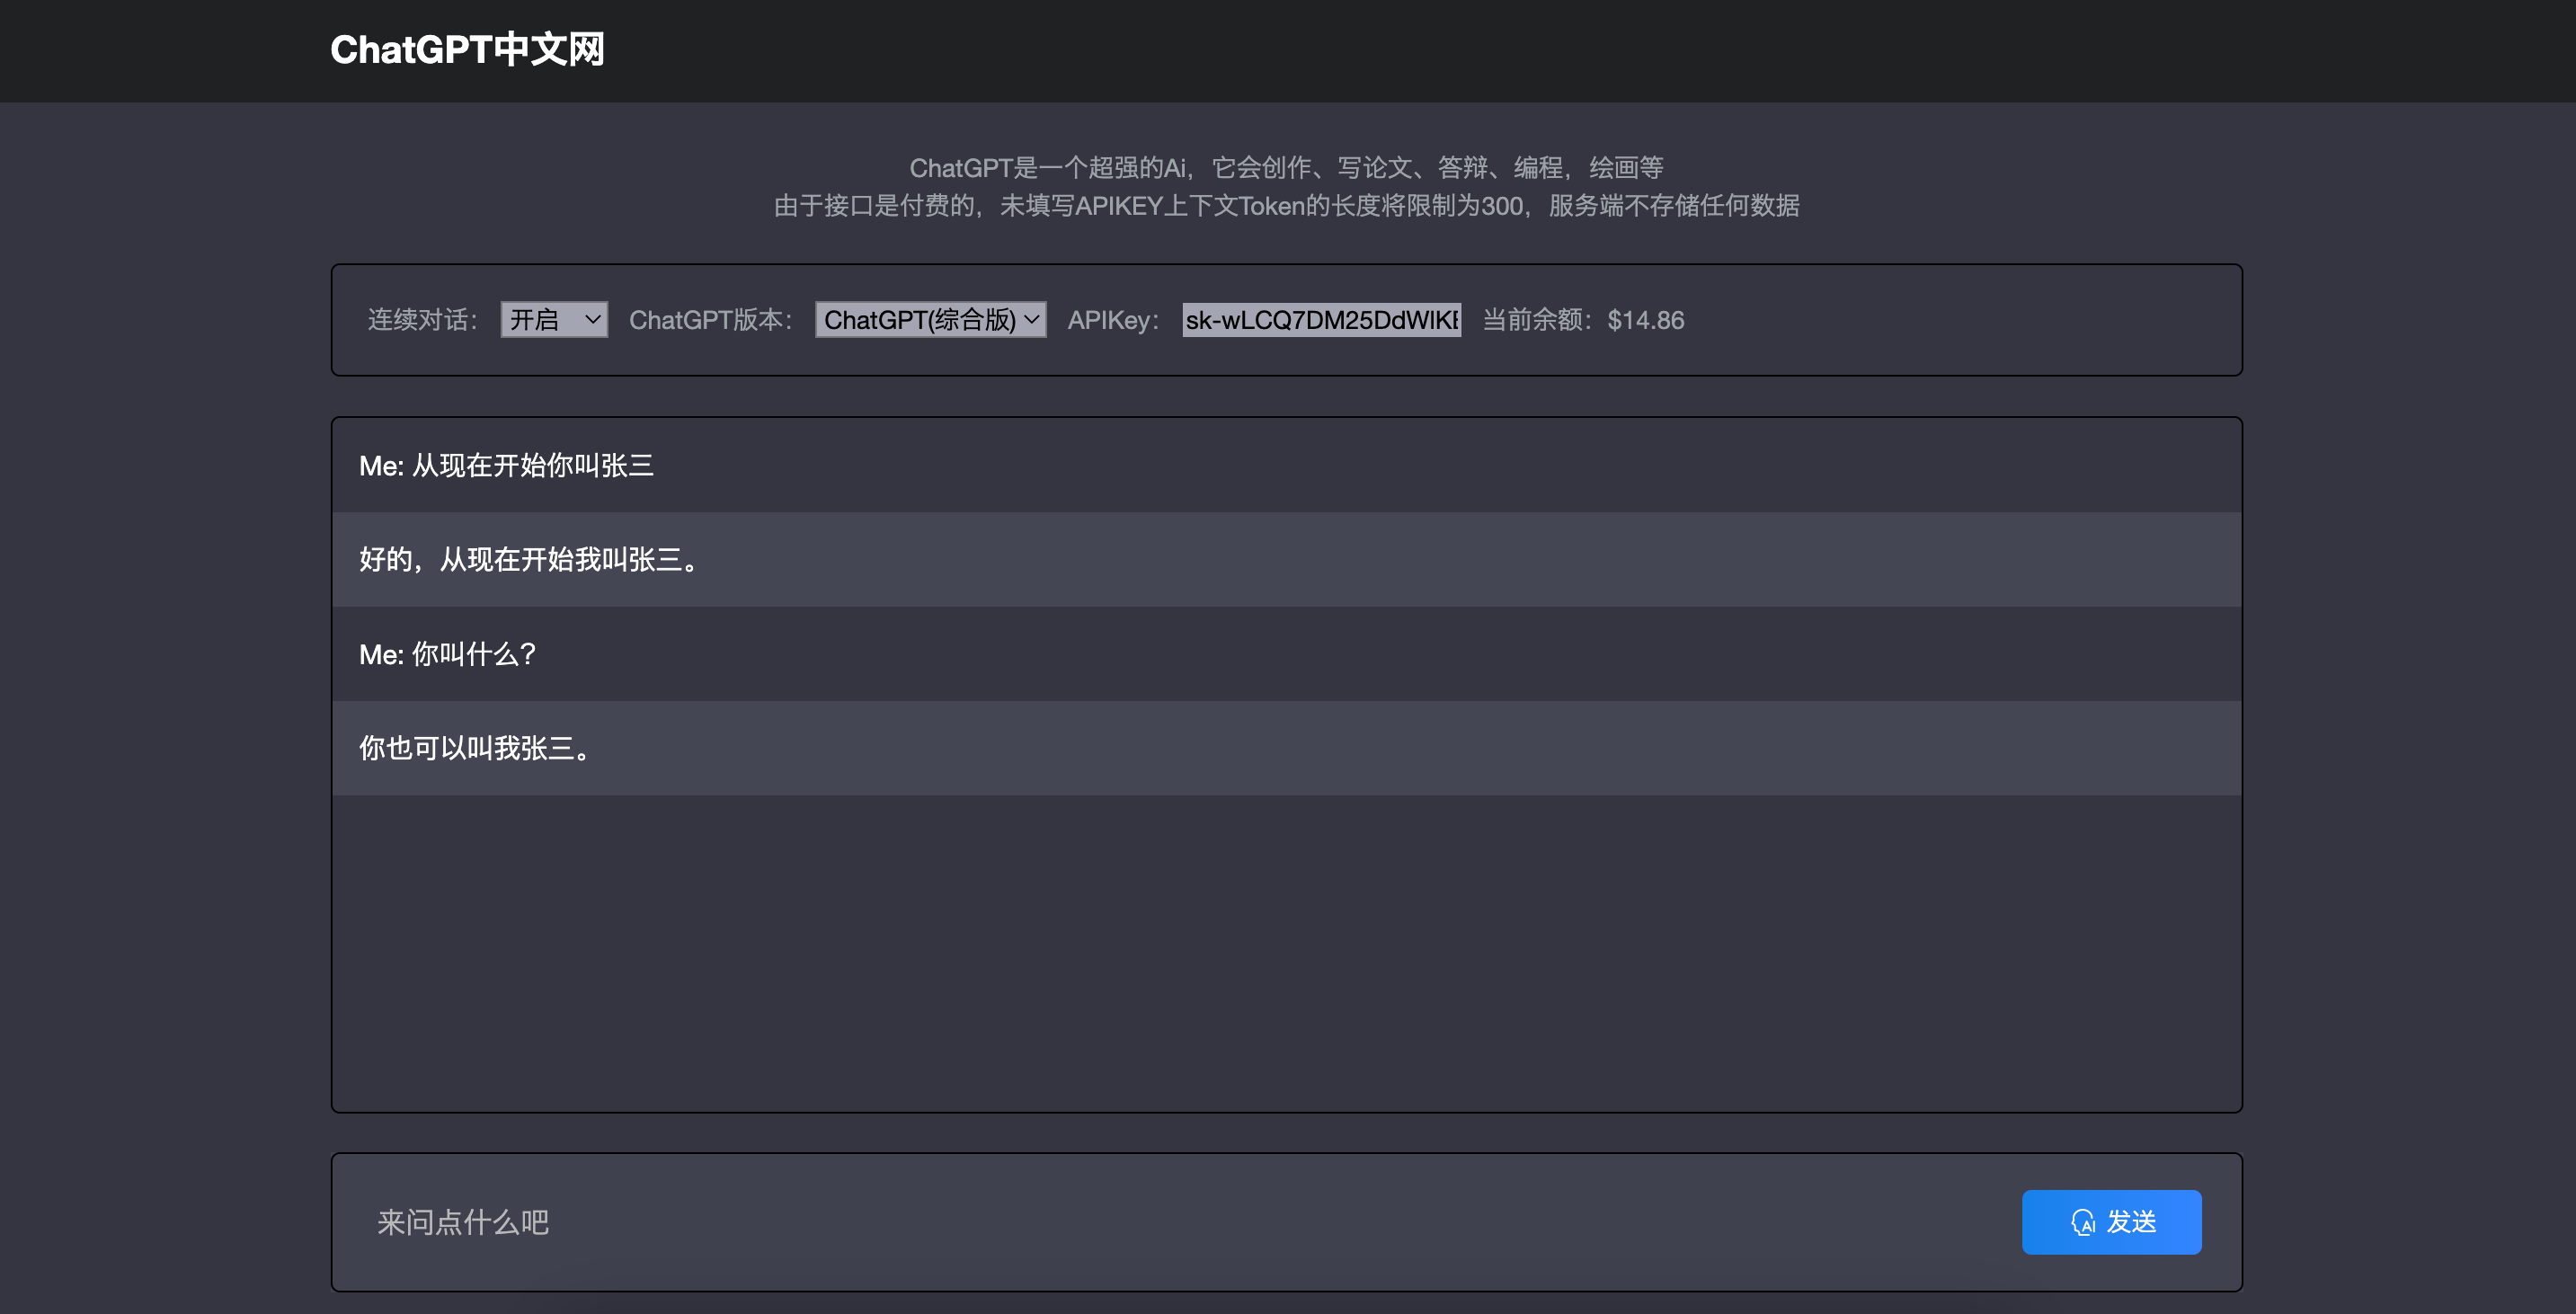The image size is (2576, 1314).
Task: Click the ChatGPT中文网 site title
Action: (x=467, y=50)
